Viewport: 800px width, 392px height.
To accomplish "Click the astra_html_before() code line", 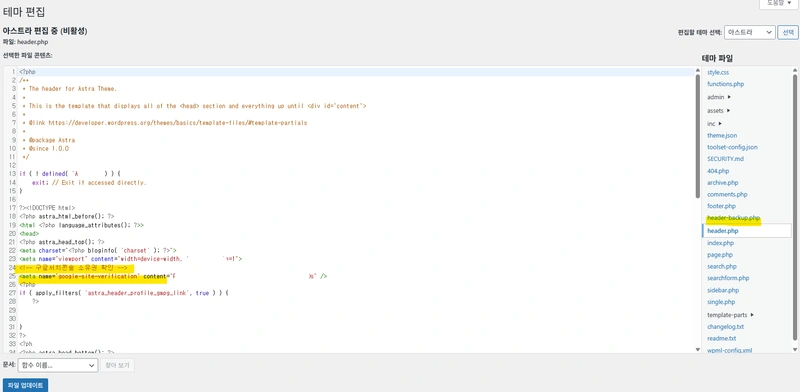I will pos(66,216).
